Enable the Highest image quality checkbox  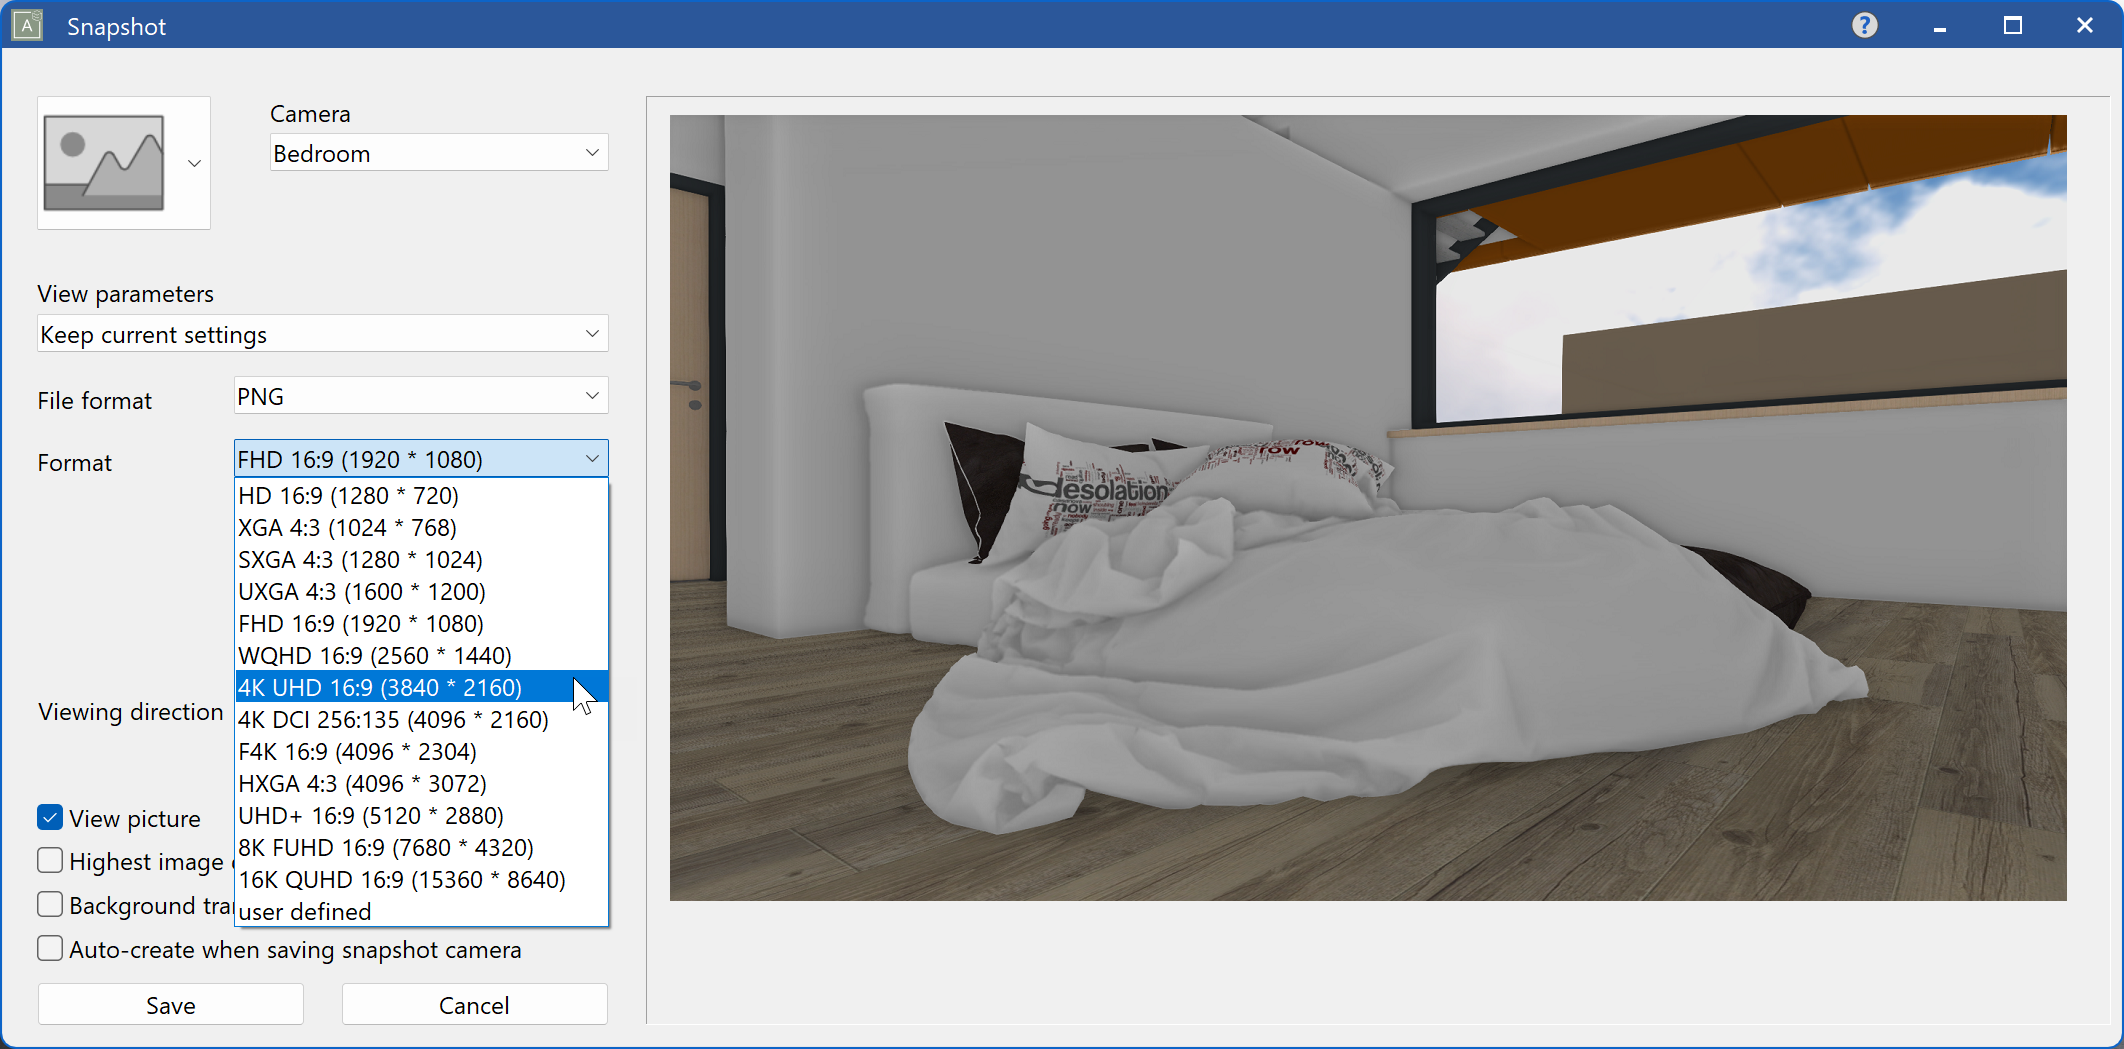[x=50, y=861]
